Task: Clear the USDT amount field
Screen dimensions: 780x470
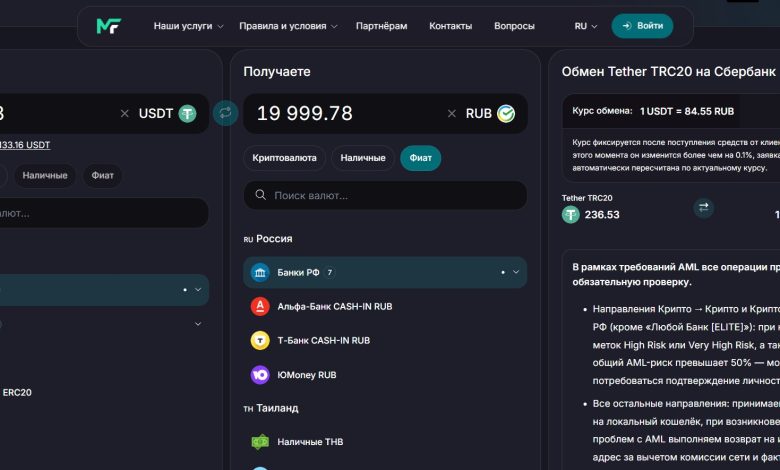Action: pyautogui.click(x=125, y=114)
